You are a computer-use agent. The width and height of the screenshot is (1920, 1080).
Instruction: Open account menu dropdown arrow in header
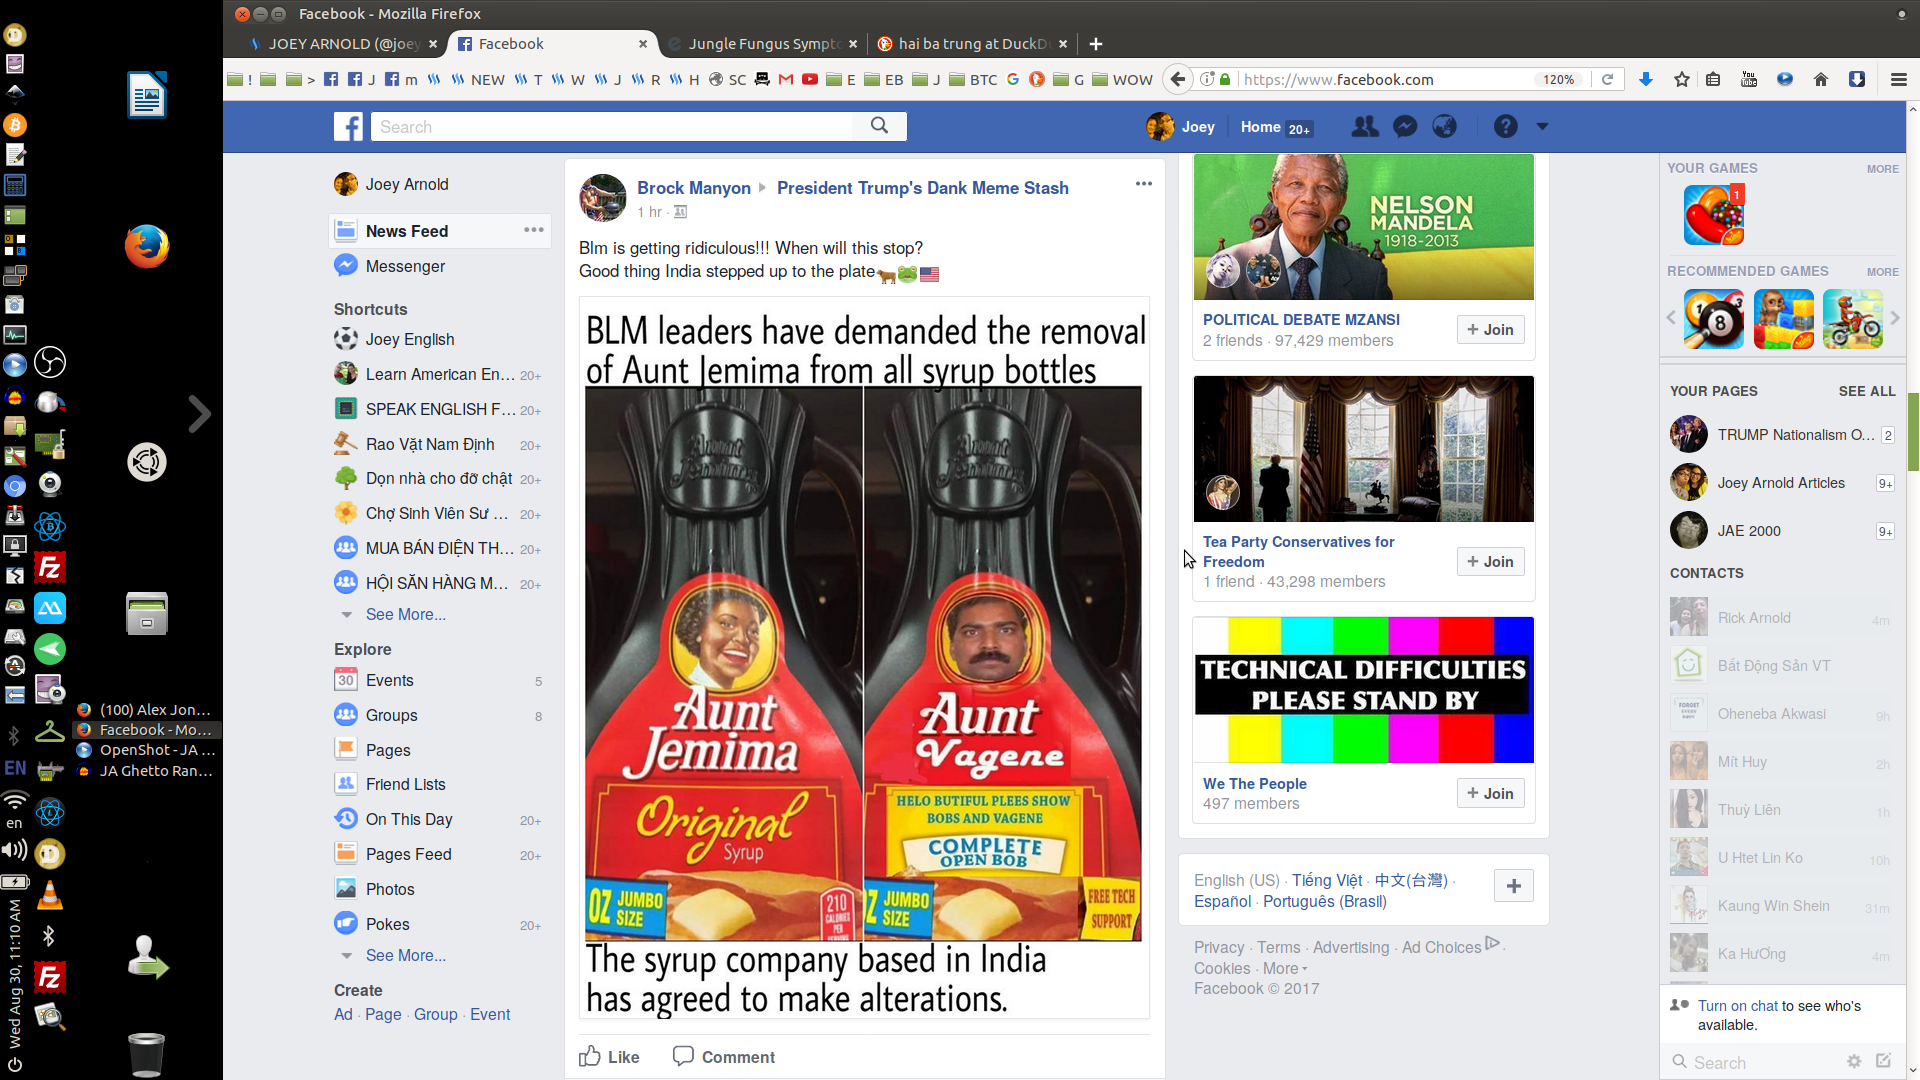tap(1542, 127)
